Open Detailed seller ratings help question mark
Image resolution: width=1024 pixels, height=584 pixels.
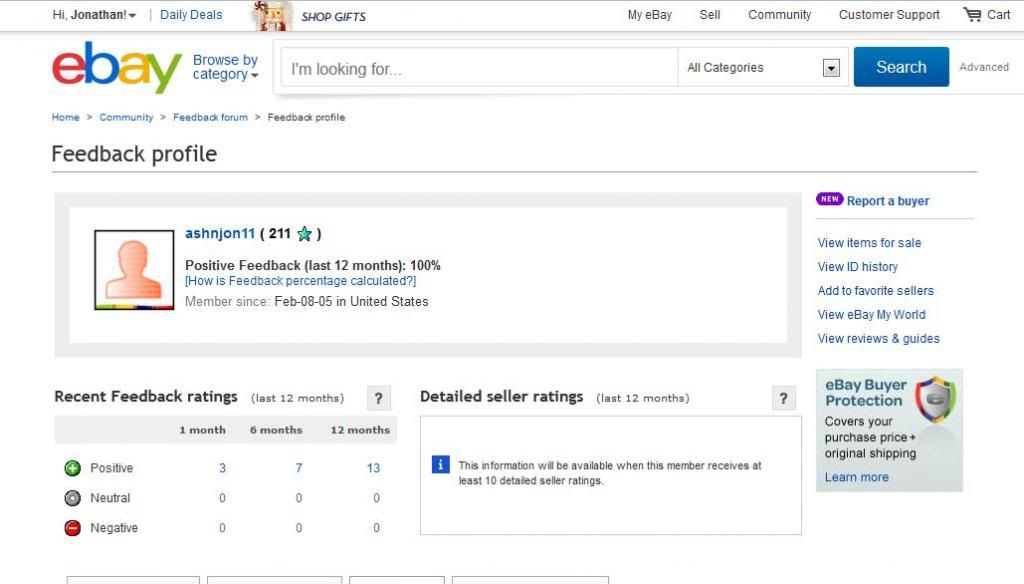(784, 398)
